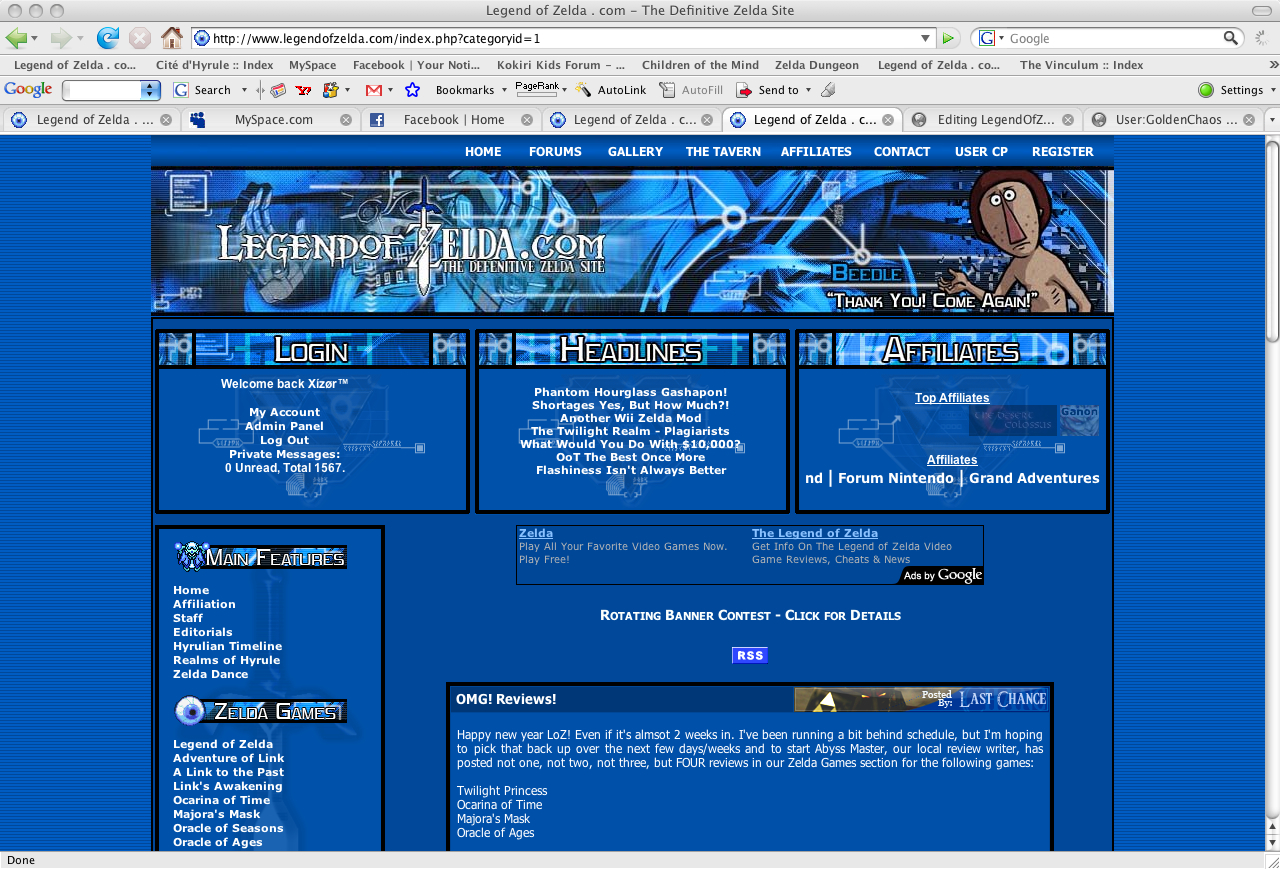The width and height of the screenshot is (1280, 869).
Task: Open the Gmail icon in Google toolbar
Action: (x=374, y=90)
